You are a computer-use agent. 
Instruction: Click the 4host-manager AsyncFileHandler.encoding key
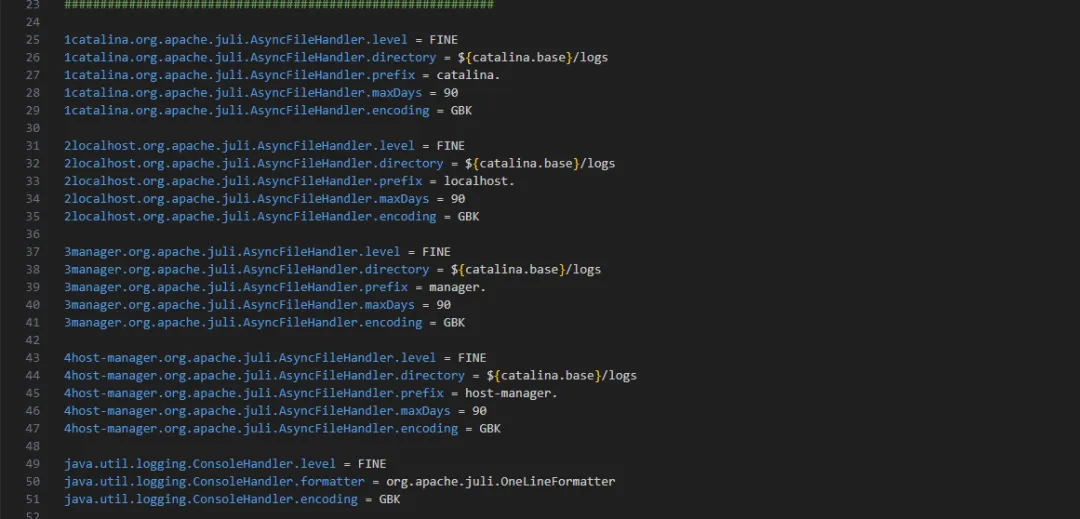point(261,428)
